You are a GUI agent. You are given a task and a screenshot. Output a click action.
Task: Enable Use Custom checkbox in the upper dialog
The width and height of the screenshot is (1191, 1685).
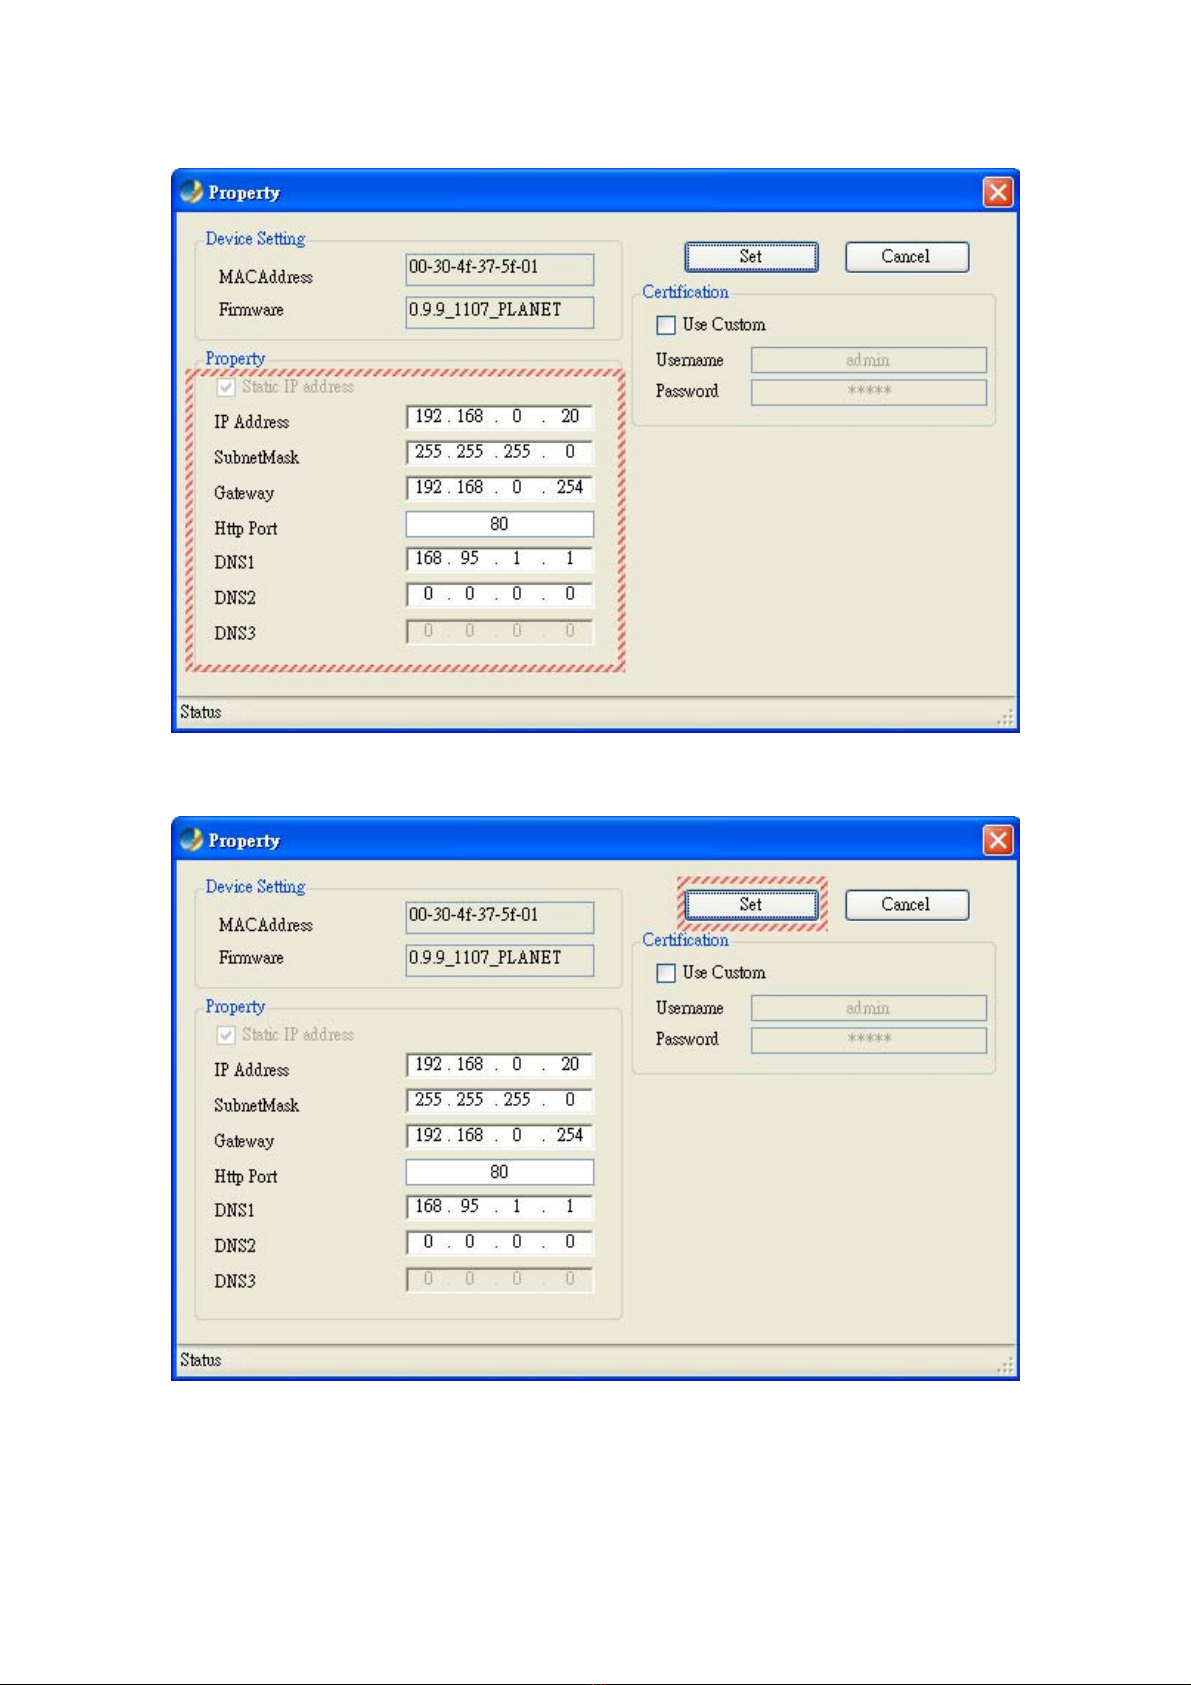pos(666,325)
